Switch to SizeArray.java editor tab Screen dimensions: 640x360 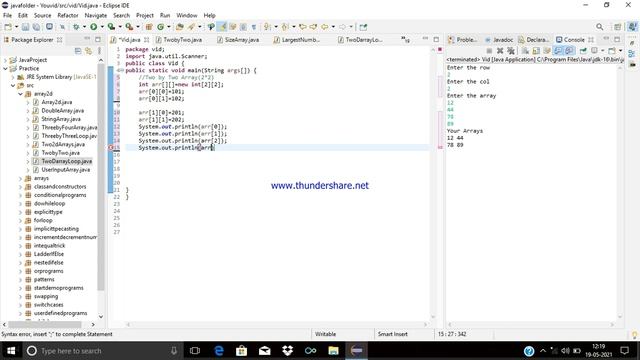click(x=238, y=40)
